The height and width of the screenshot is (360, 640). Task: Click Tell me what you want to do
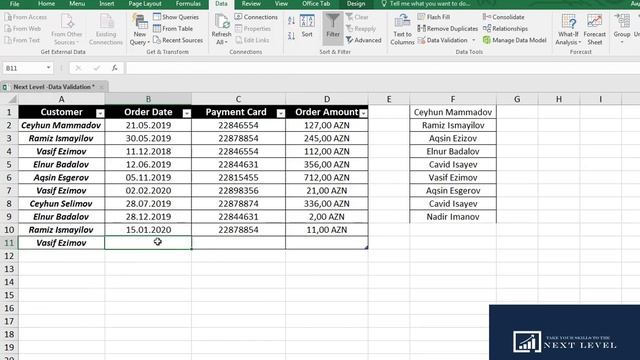click(x=426, y=4)
